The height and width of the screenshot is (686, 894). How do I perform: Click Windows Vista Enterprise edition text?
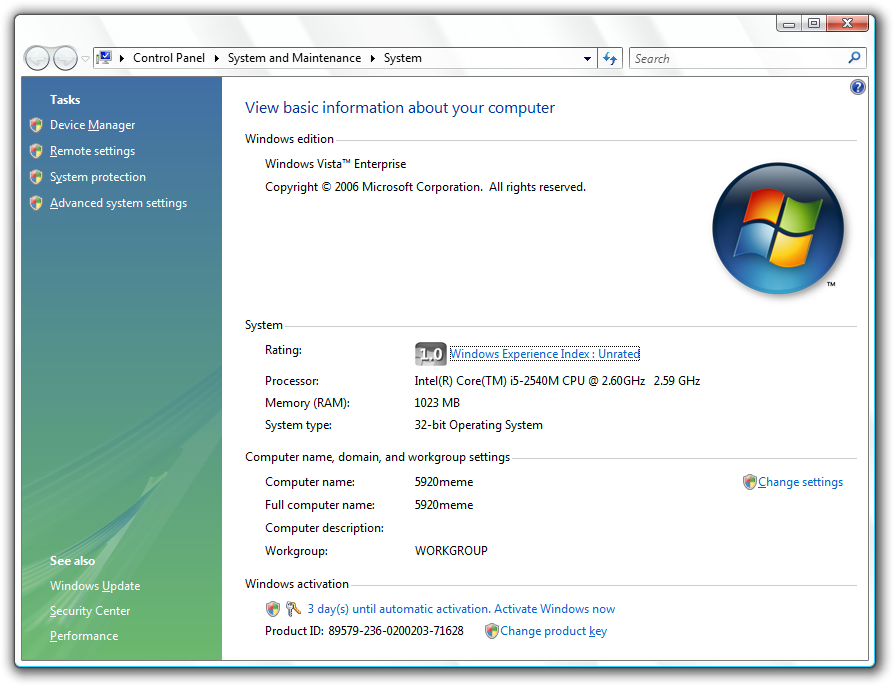(x=335, y=164)
